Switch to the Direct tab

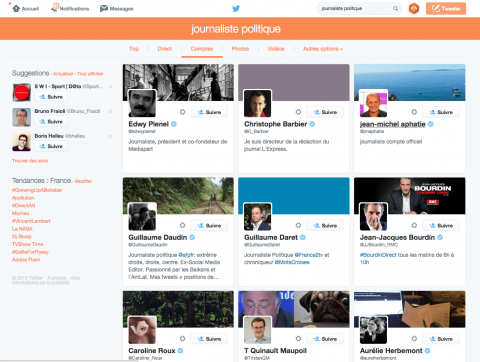[165, 49]
